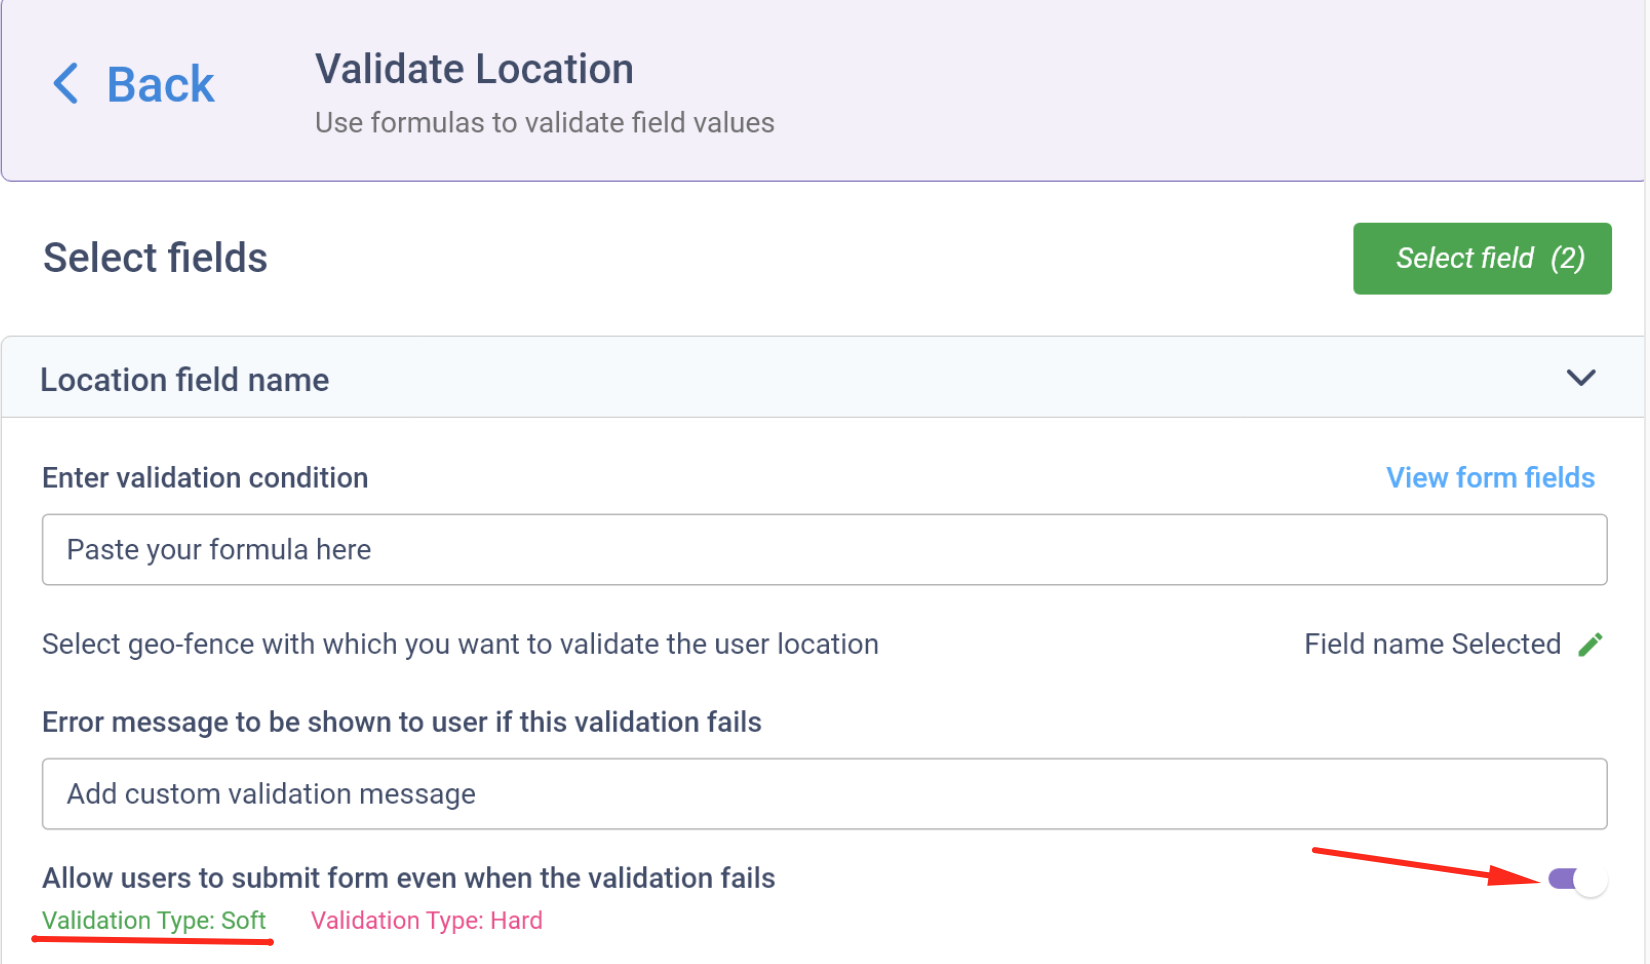Click the Error message to be shown label
The width and height of the screenshot is (1650, 964).
[401, 722]
